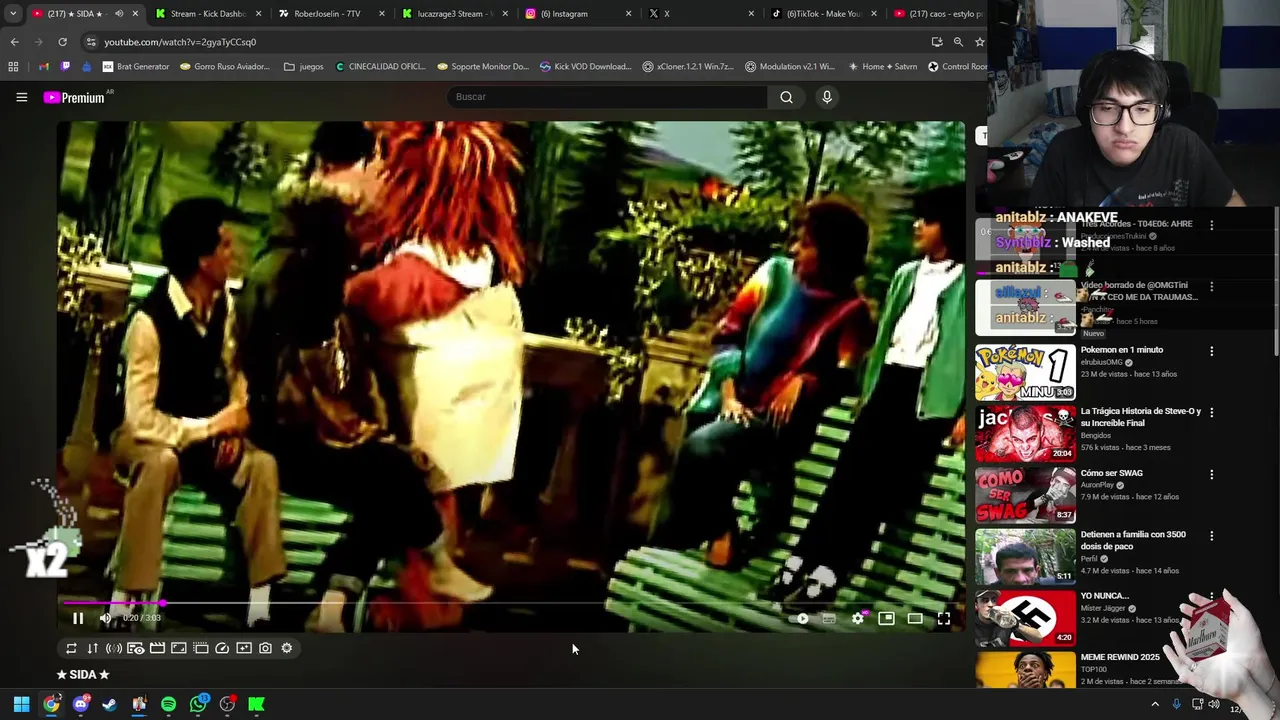
Task: Click the zoom magnifier in address bar
Action: (x=958, y=42)
